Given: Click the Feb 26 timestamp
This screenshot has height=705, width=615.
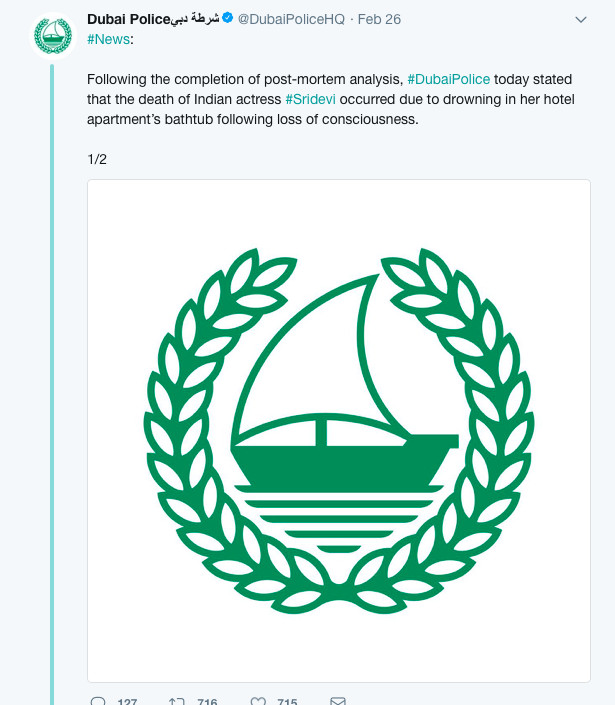Looking at the screenshot, I should click(379, 19).
